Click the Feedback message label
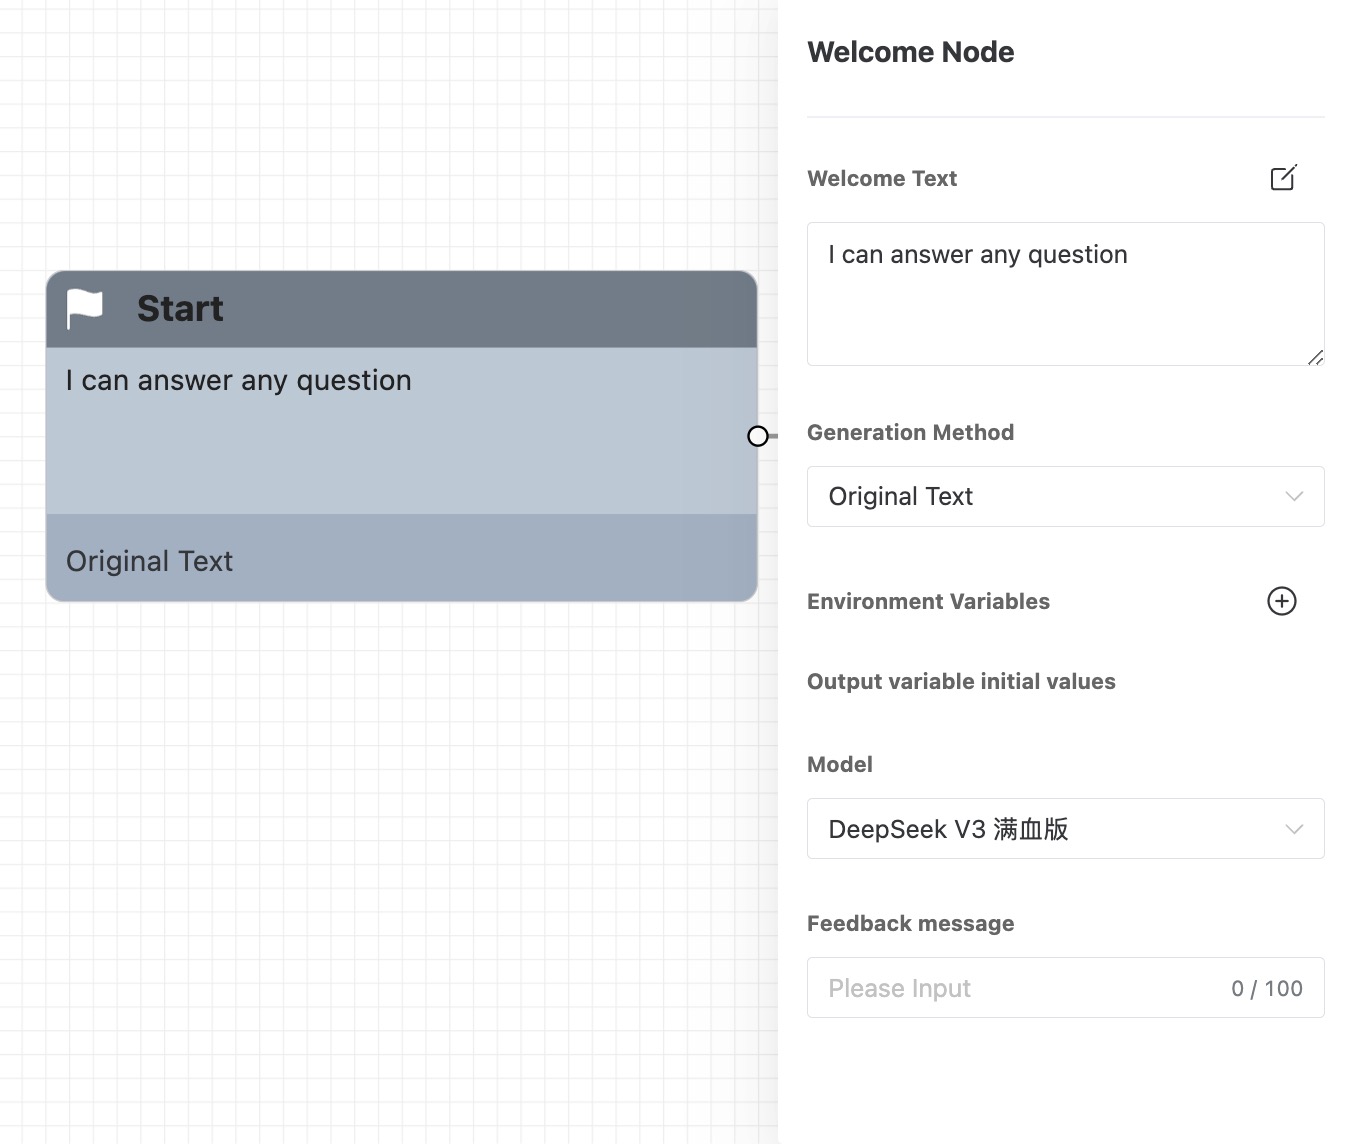 pyautogui.click(x=910, y=923)
